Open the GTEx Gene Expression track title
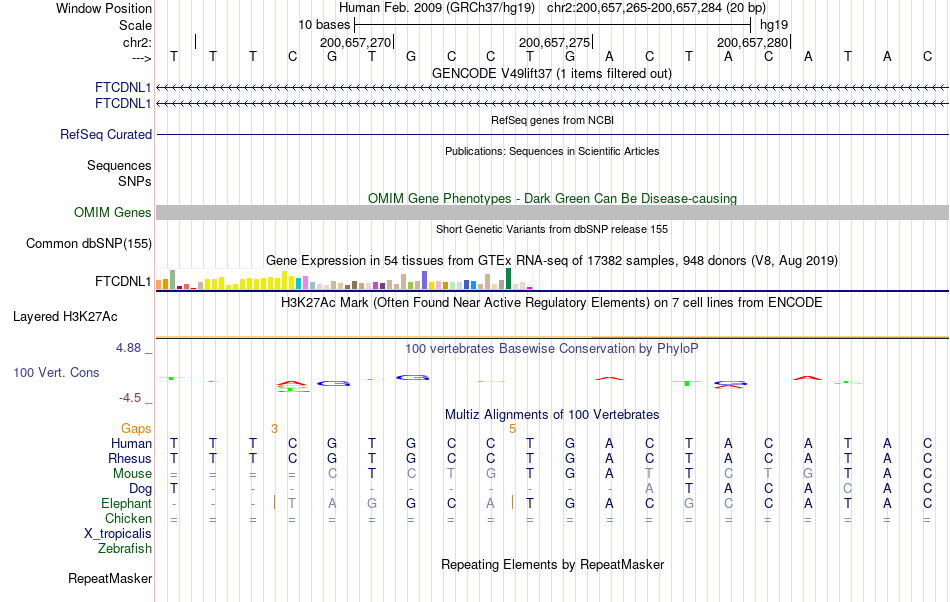Screen dimensions: 950x602 (552, 260)
